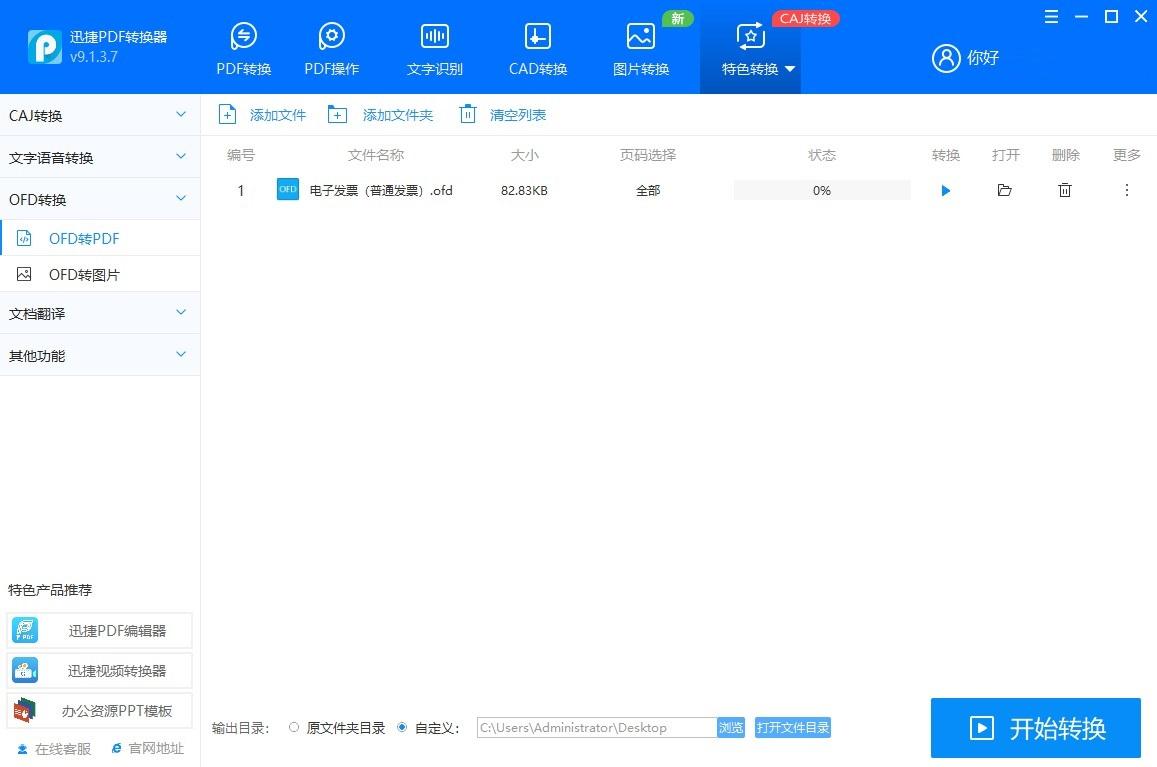Image resolution: width=1157 pixels, height=767 pixels.
Task: Open the hamburger menu at top right
Action: tap(1050, 16)
